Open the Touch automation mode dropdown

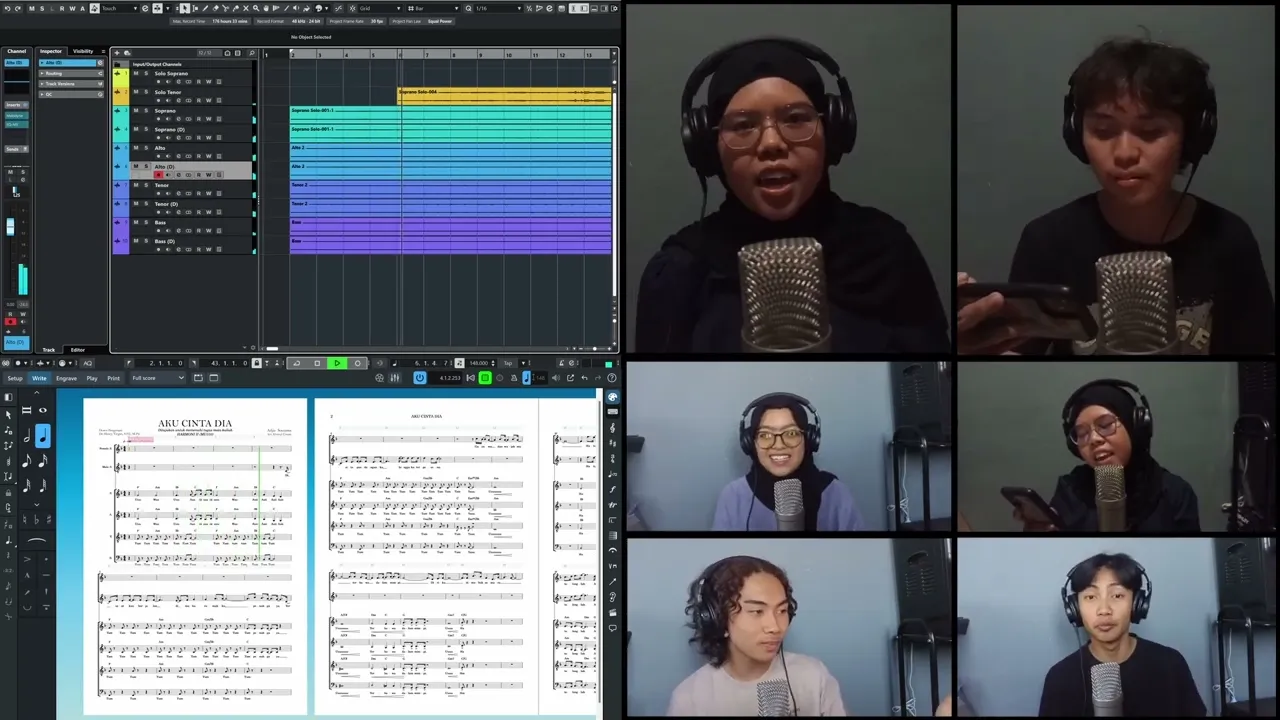click(118, 8)
